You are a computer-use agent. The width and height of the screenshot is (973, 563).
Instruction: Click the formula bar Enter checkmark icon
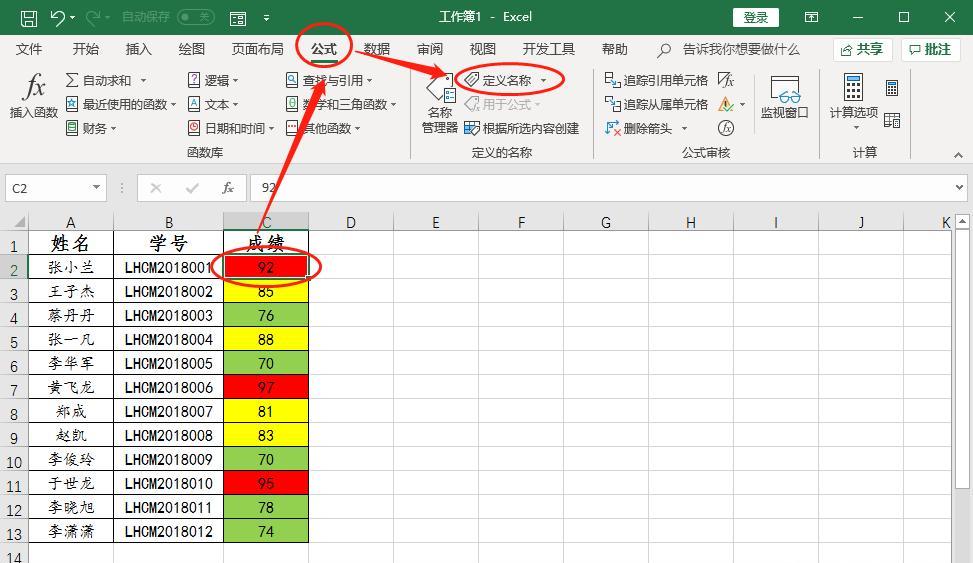192,188
